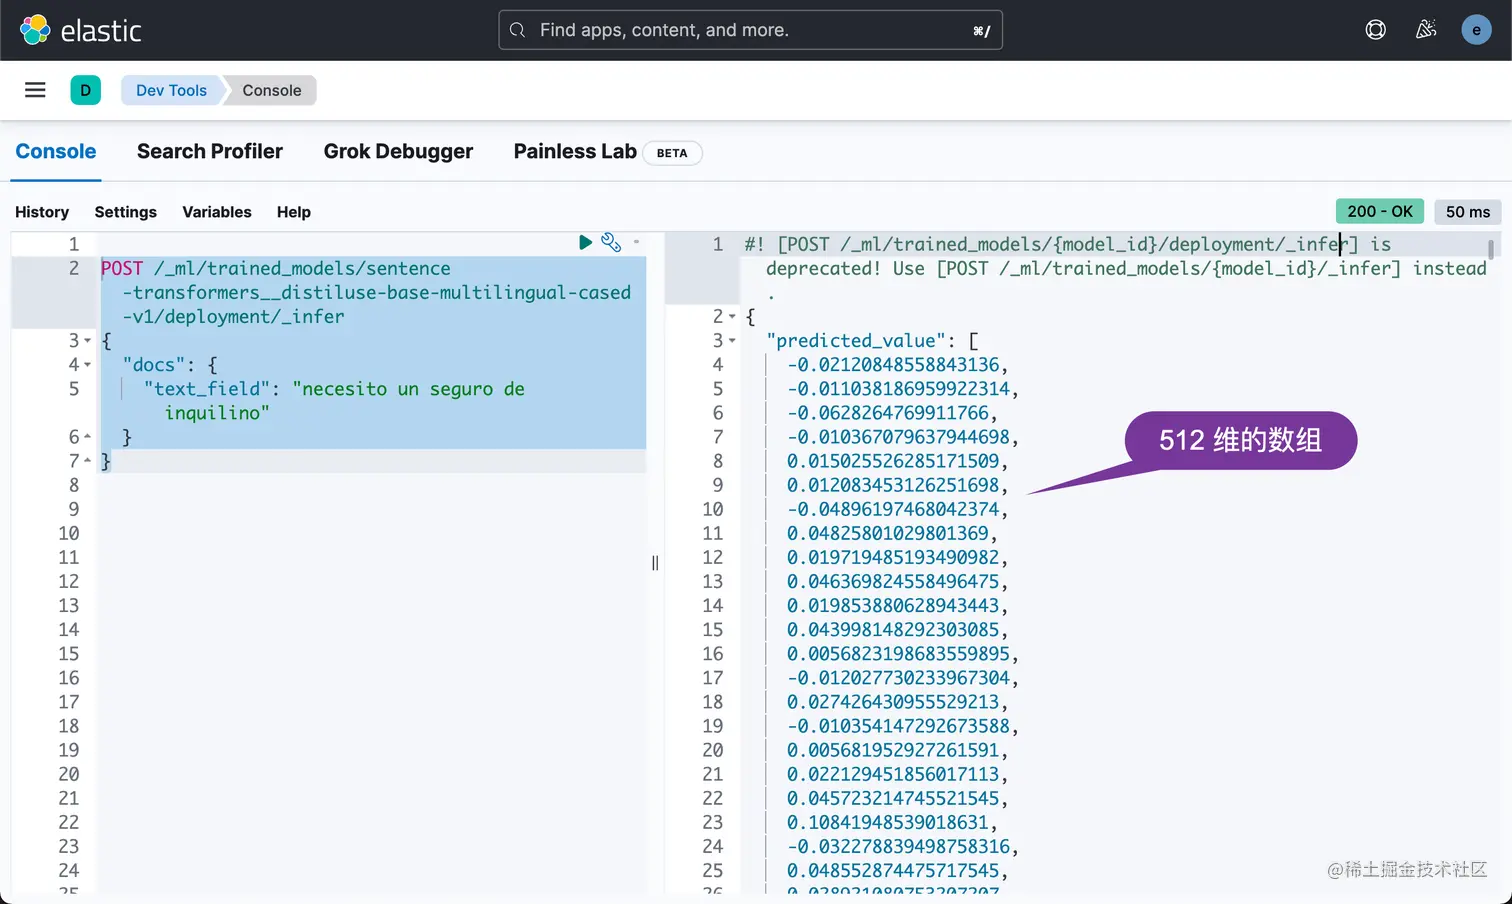Collapse editor line 3 fold arrow
This screenshot has width=1512, height=904.
coord(88,341)
